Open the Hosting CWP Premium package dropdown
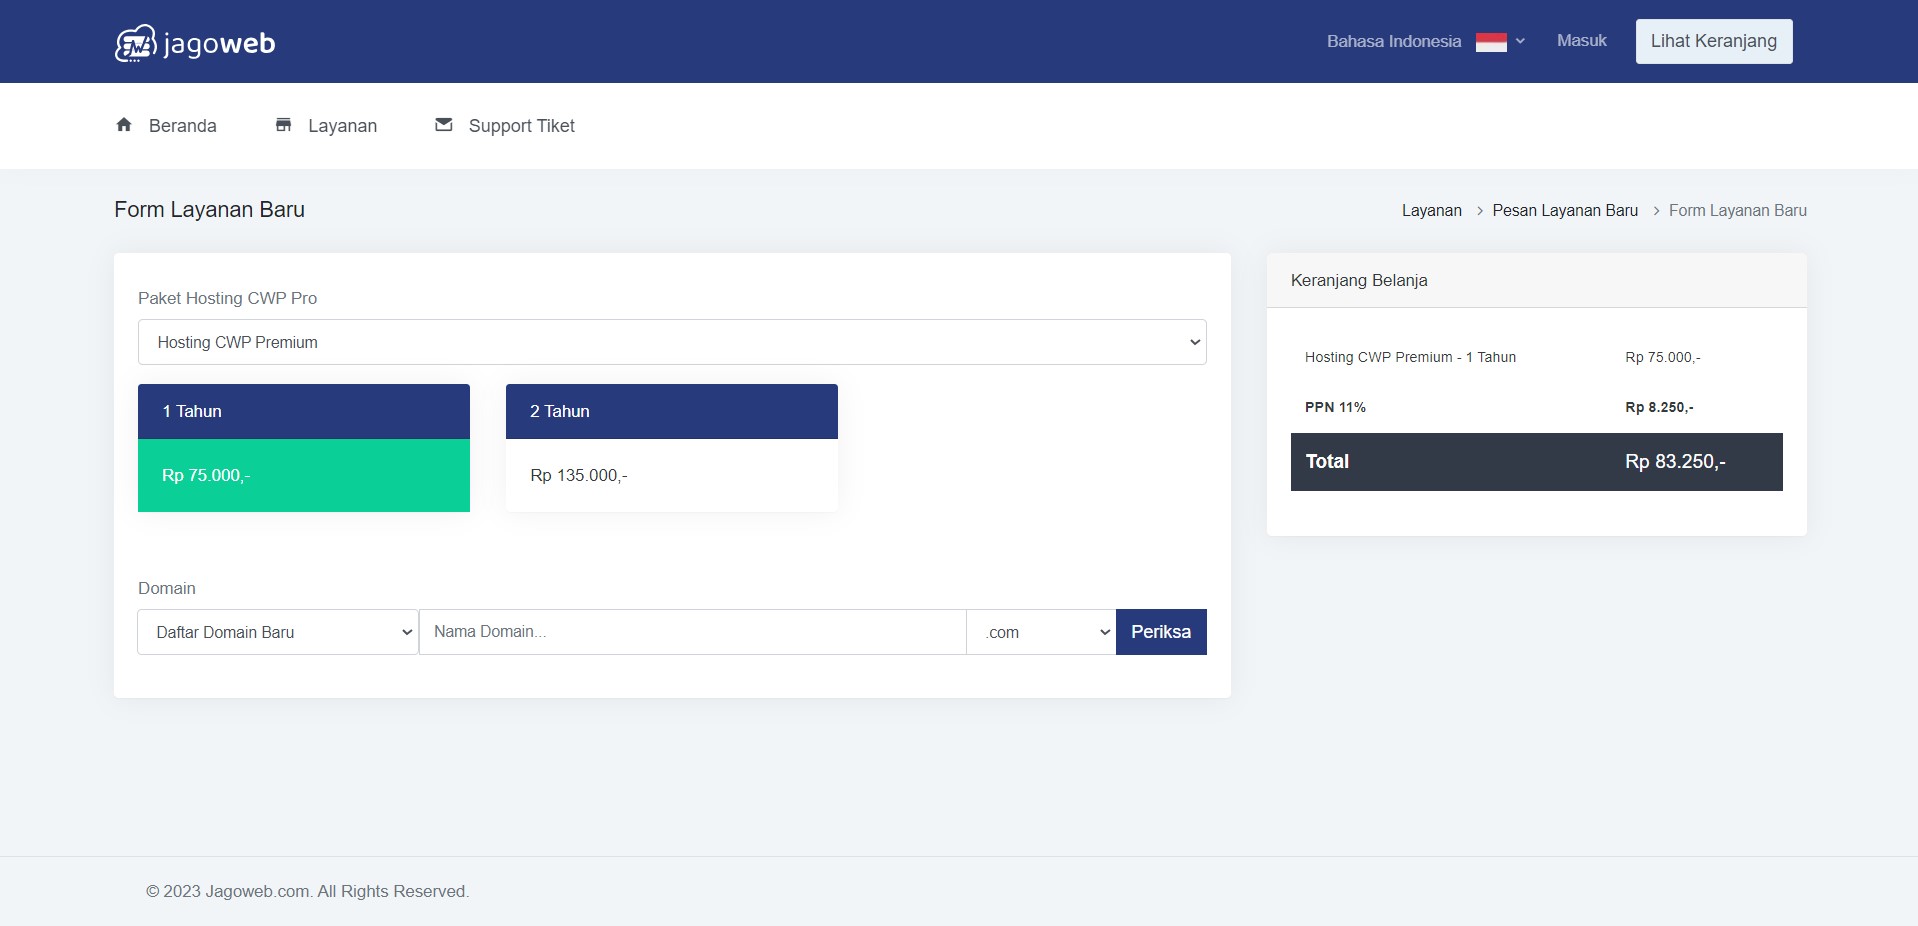1918x926 pixels. point(671,342)
